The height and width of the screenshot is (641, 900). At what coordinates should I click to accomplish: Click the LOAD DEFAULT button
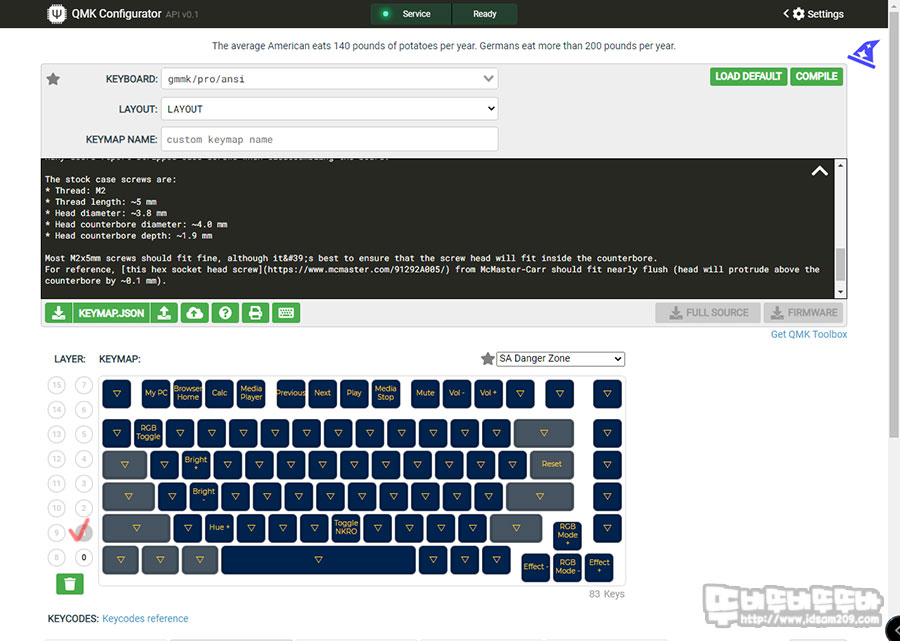(x=748, y=76)
